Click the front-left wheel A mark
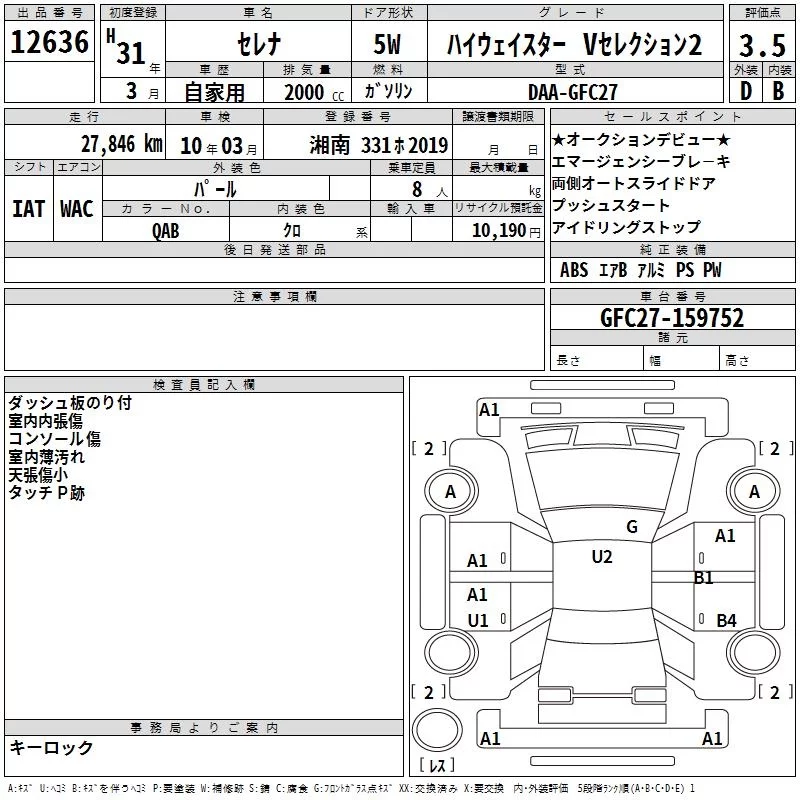The height and width of the screenshot is (800, 800). tap(450, 492)
